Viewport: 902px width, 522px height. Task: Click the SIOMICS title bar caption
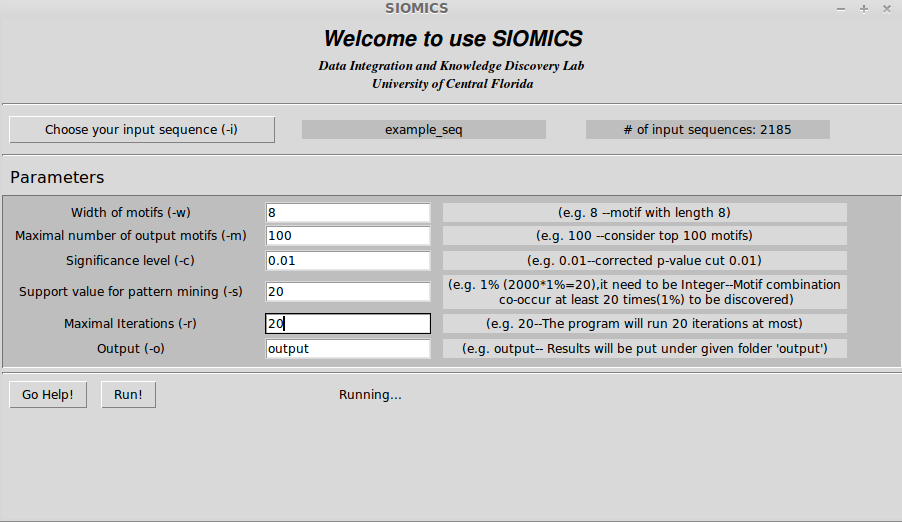click(x=416, y=8)
